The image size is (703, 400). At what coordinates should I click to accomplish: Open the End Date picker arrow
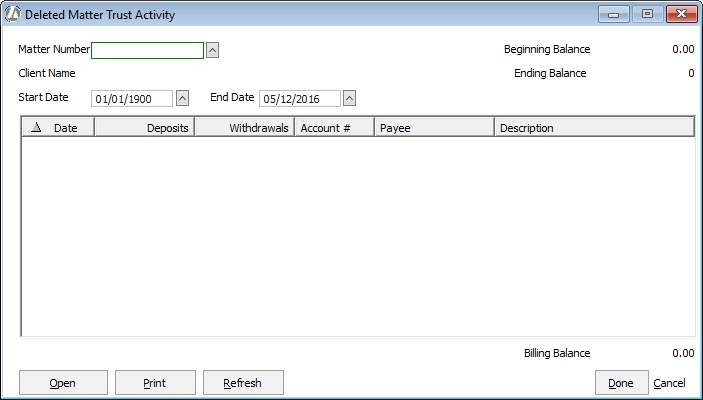(350, 98)
